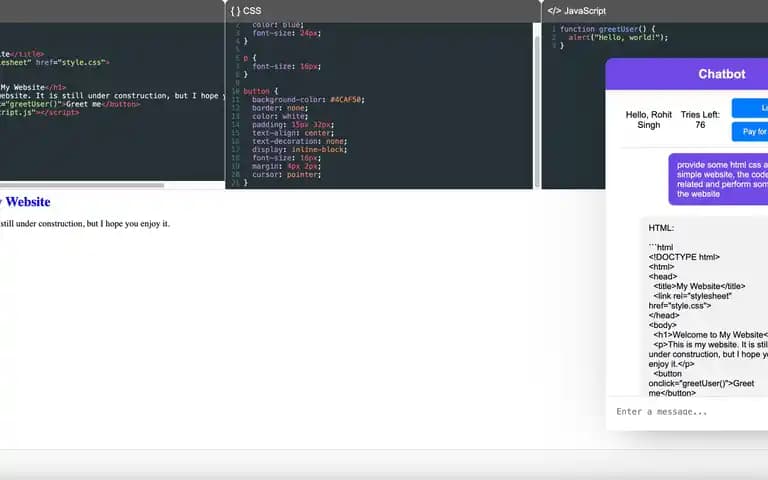Click the ript.js"></script> line in the HTML editor
Screen dimensions: 768x480
point(39,112)
